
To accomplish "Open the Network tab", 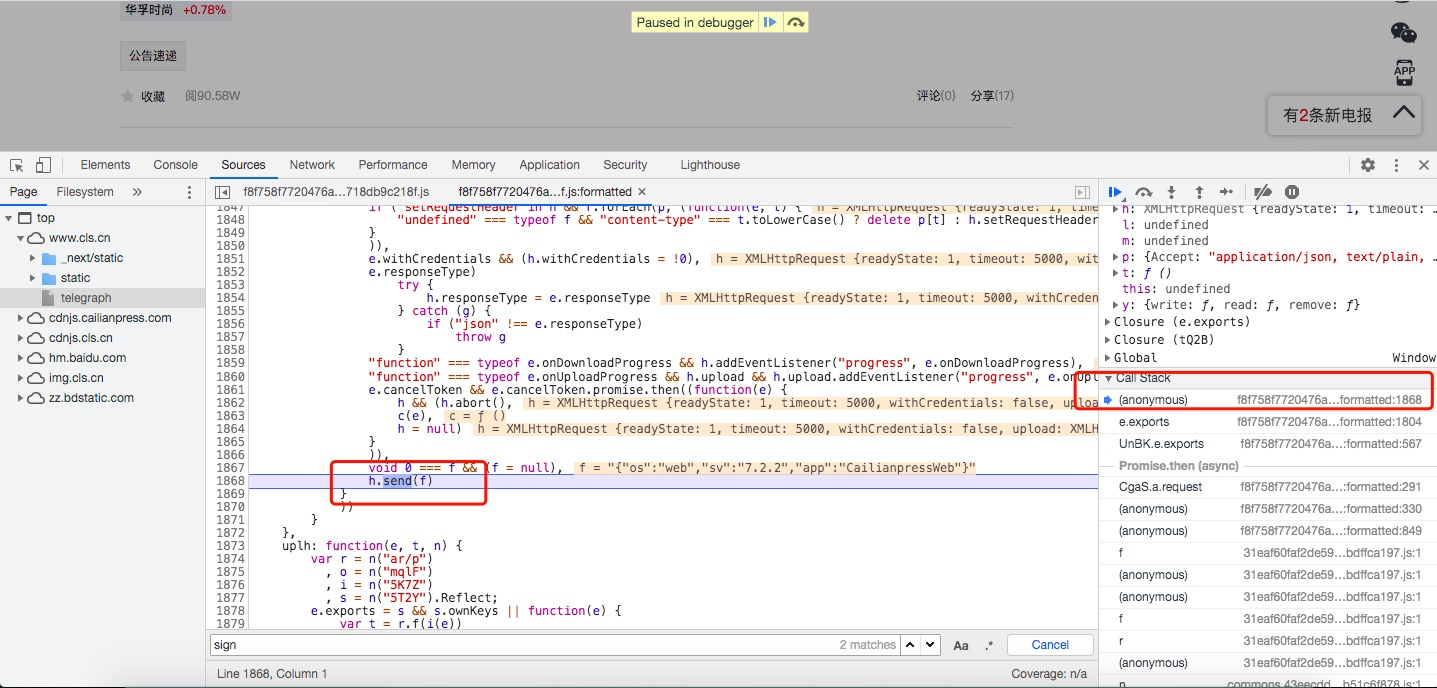I will (x=313, y=165).
